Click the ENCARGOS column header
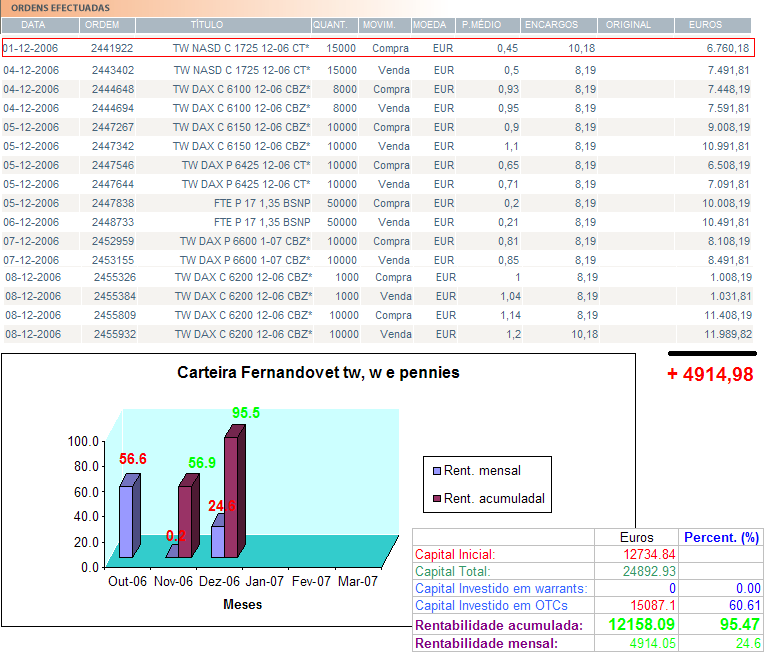Screen dimensions: 777x664 point(551,24)
